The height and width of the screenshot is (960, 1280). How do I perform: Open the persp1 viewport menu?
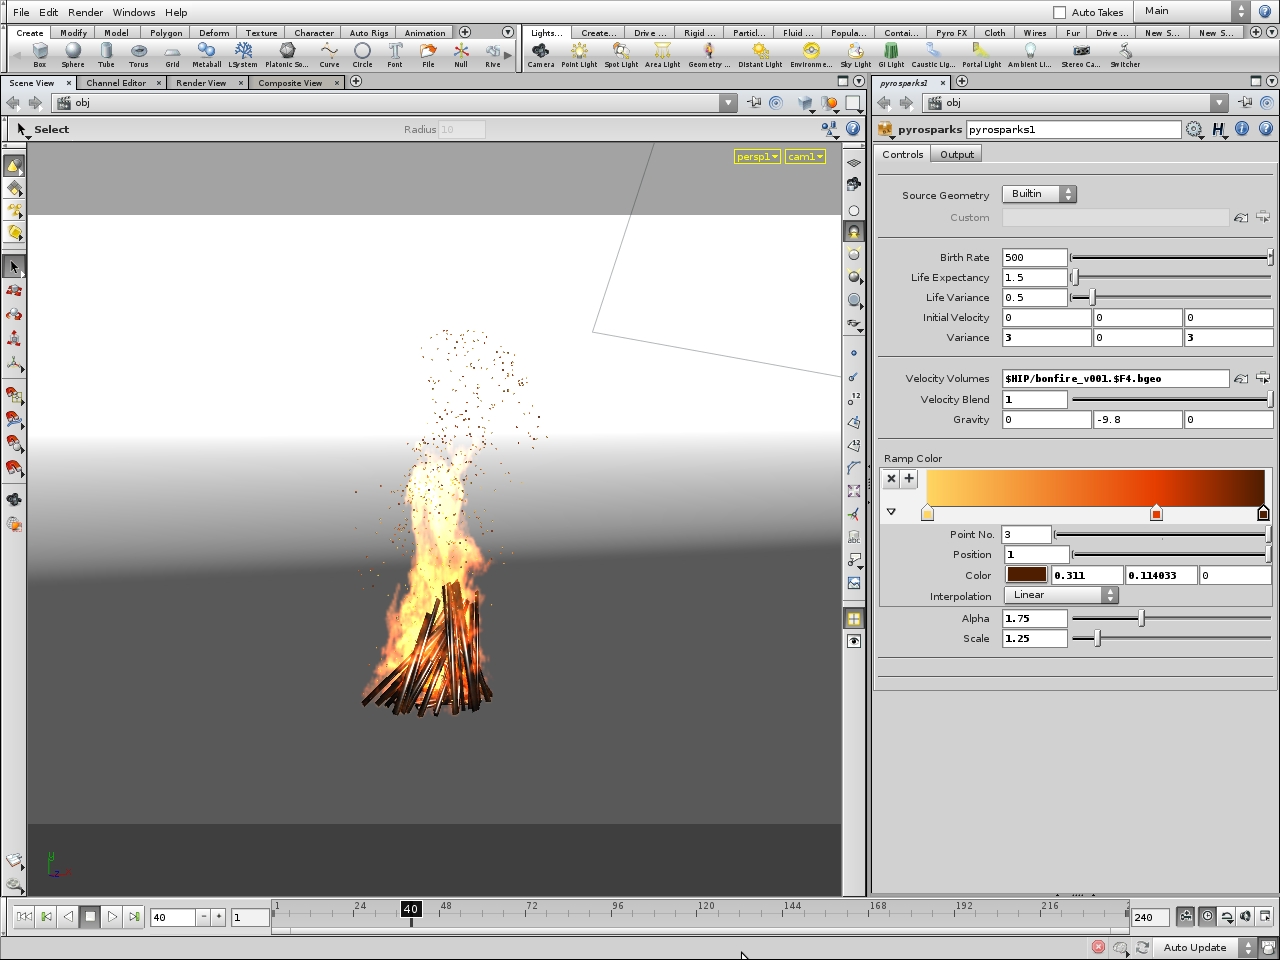tap(757, 156)
